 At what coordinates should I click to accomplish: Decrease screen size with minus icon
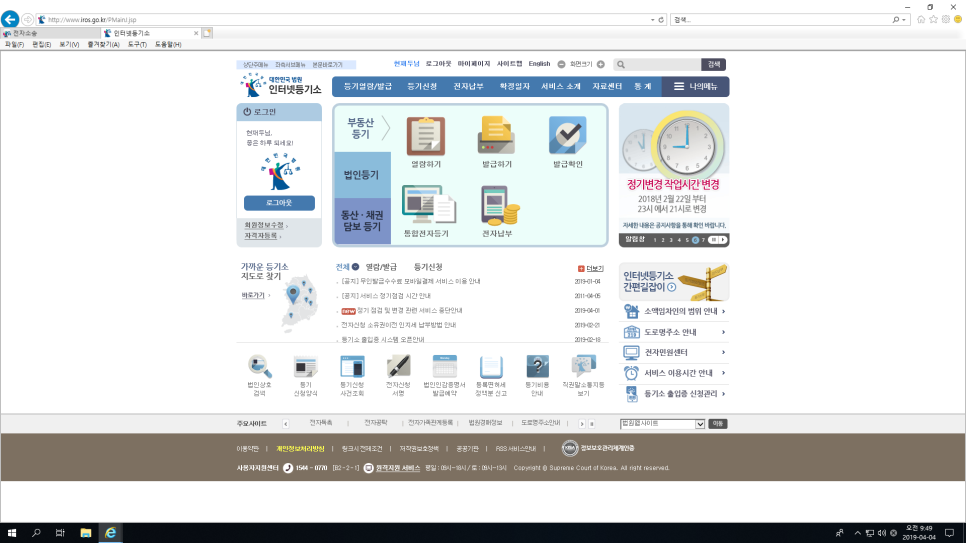[x=561, y=64]
